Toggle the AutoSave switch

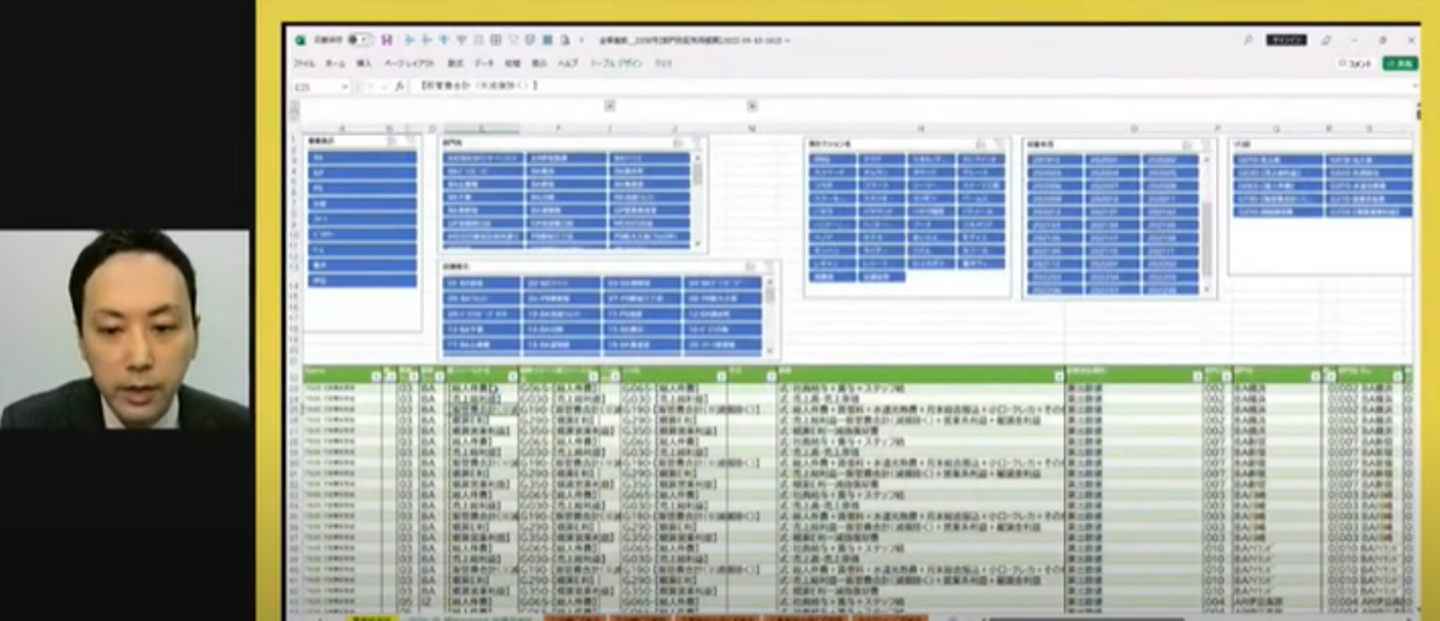pos(360,40)
